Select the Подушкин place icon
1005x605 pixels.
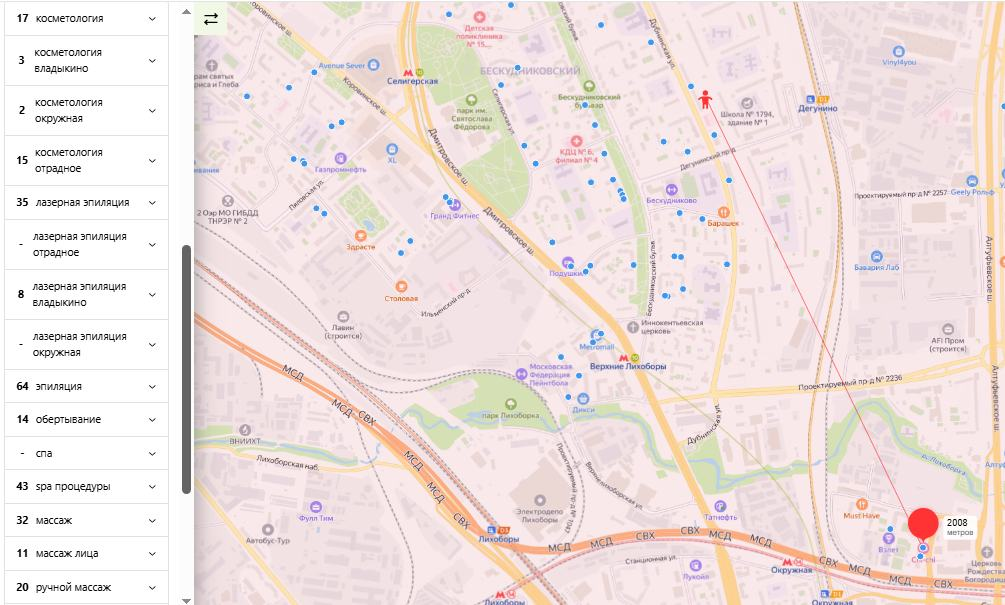click(x=567, y=263)
